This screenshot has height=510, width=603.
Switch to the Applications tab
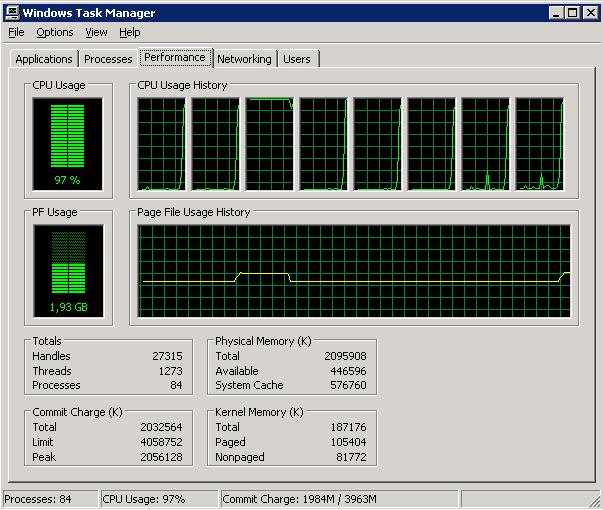44,59
